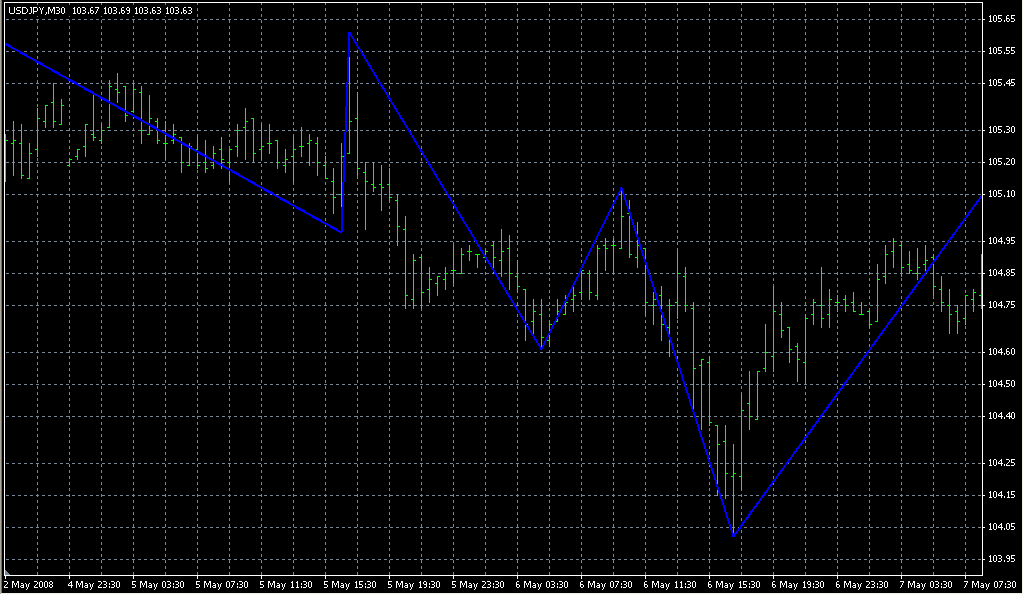Click the 5 May 11:30 time label
The image size is (1024, 594).
pyautogui.click(x=286, y=585)
